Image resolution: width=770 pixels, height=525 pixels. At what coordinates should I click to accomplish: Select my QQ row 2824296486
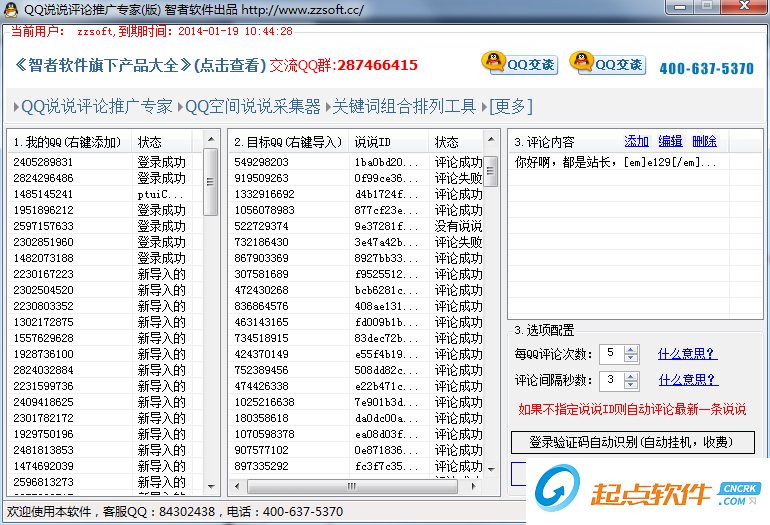pos(105,178)
